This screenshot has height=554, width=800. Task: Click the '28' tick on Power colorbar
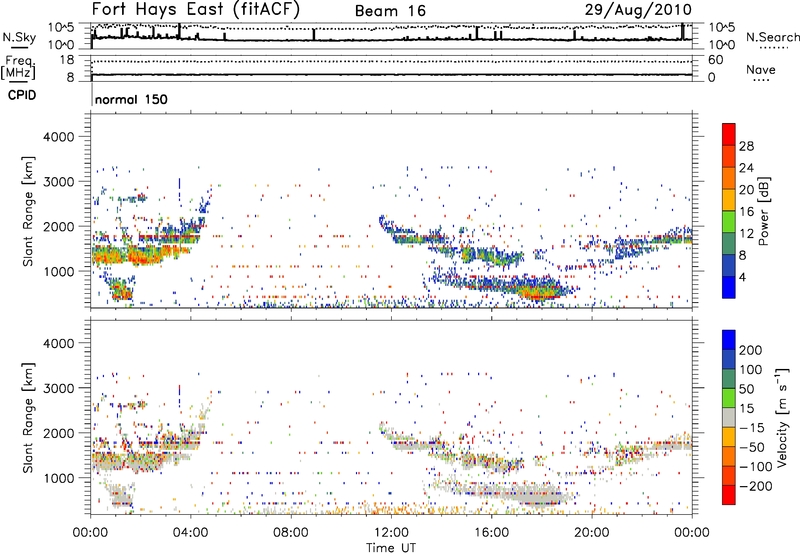pyautogui.click(x=746, y=146)
